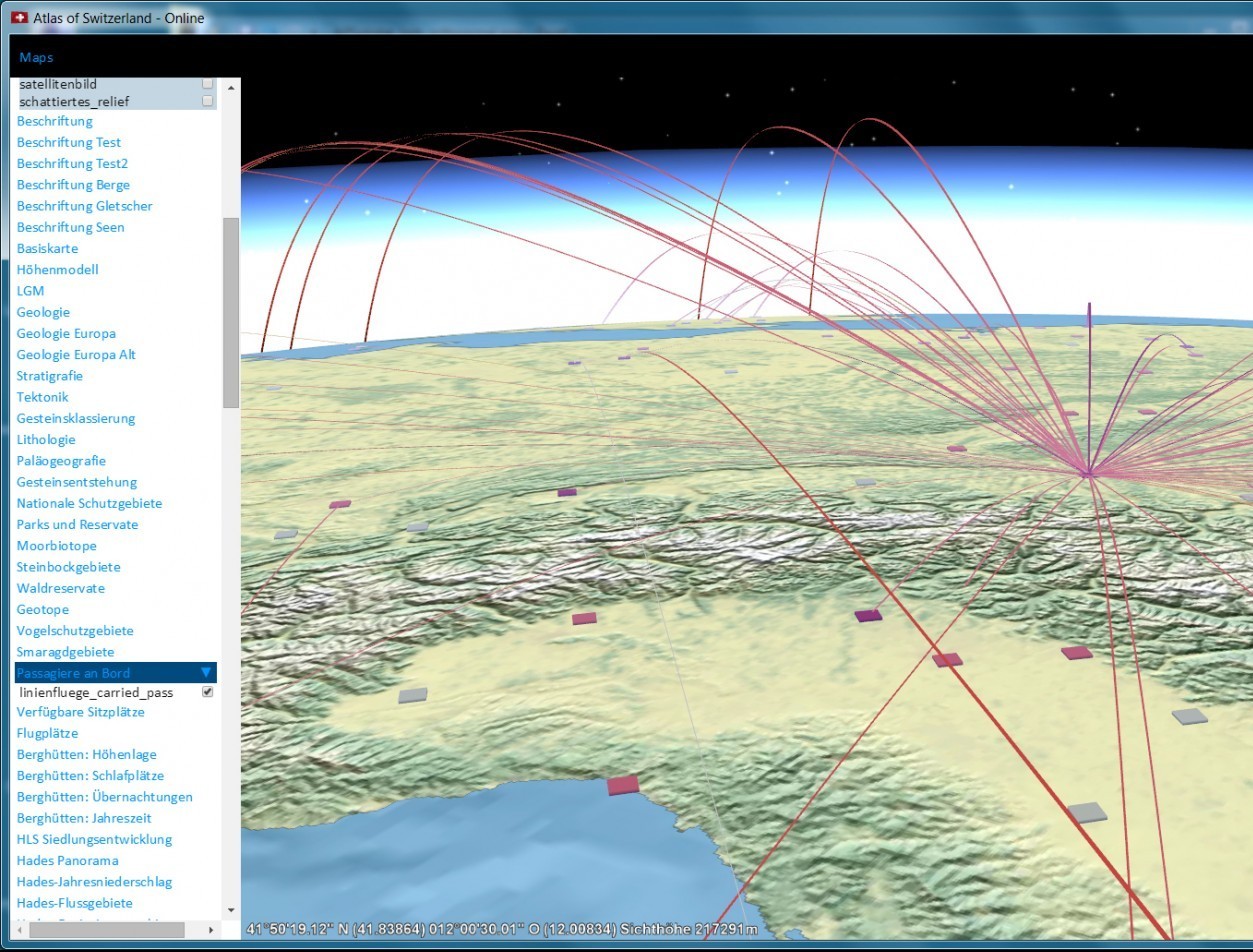
Task: Enable the schattiertes_relief layer checkbox
Action: [208, 101]
